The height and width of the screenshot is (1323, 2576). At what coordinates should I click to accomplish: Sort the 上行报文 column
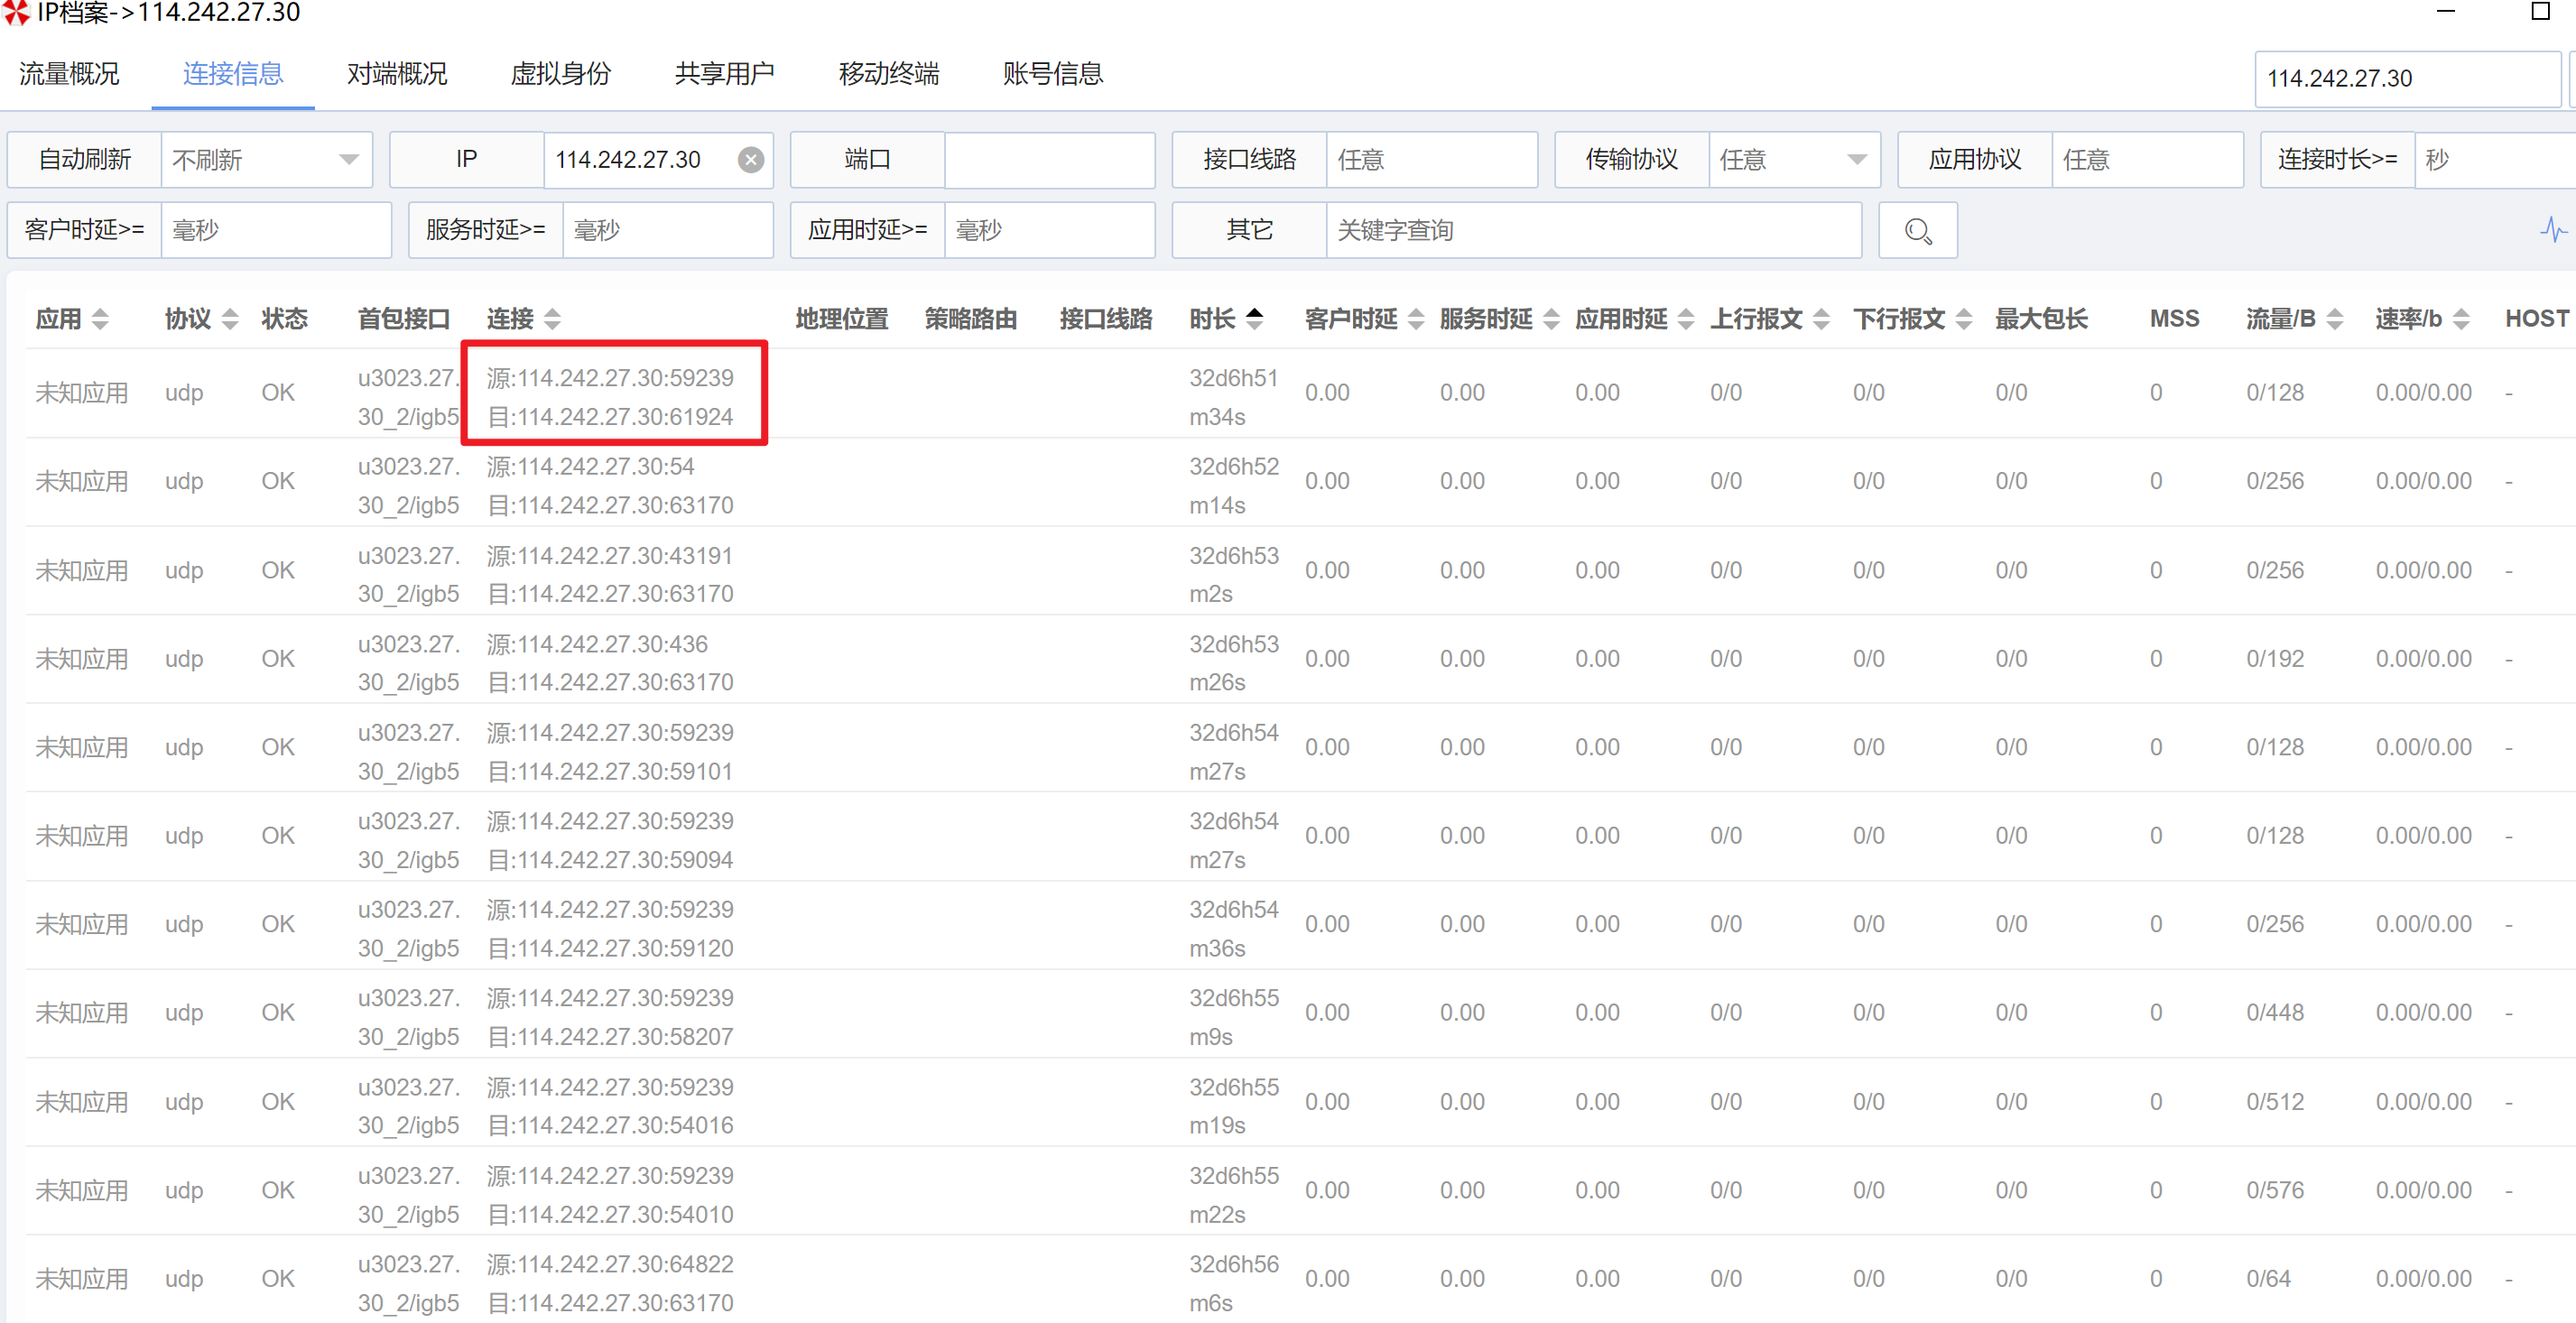point(1822,319)
